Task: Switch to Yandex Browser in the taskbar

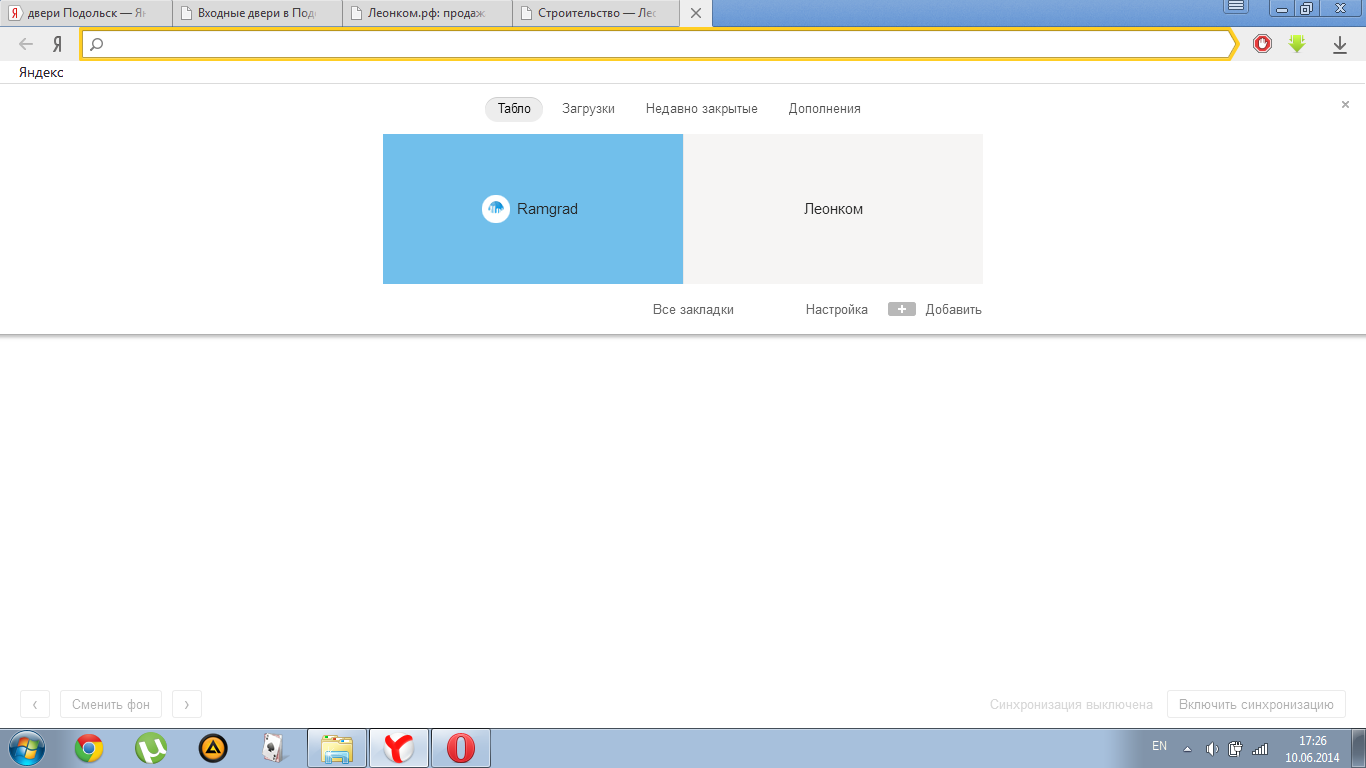Action: point(399,748)
